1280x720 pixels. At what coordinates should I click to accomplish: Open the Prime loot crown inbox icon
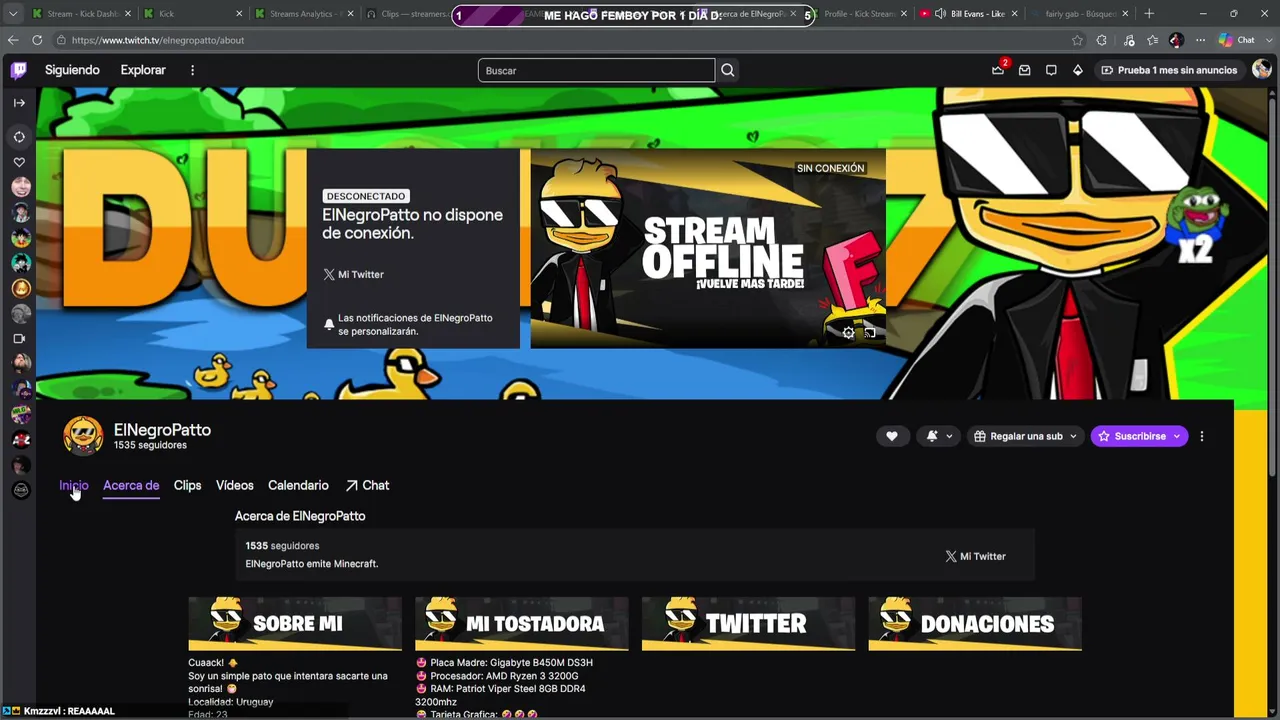click(998, 70)
